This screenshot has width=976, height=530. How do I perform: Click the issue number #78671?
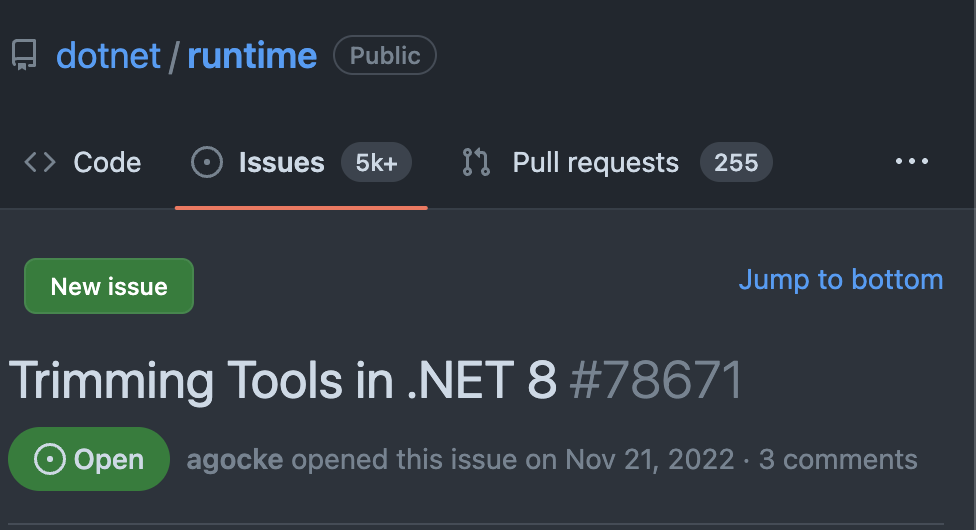pyautogui.click(x=655, y=381)
